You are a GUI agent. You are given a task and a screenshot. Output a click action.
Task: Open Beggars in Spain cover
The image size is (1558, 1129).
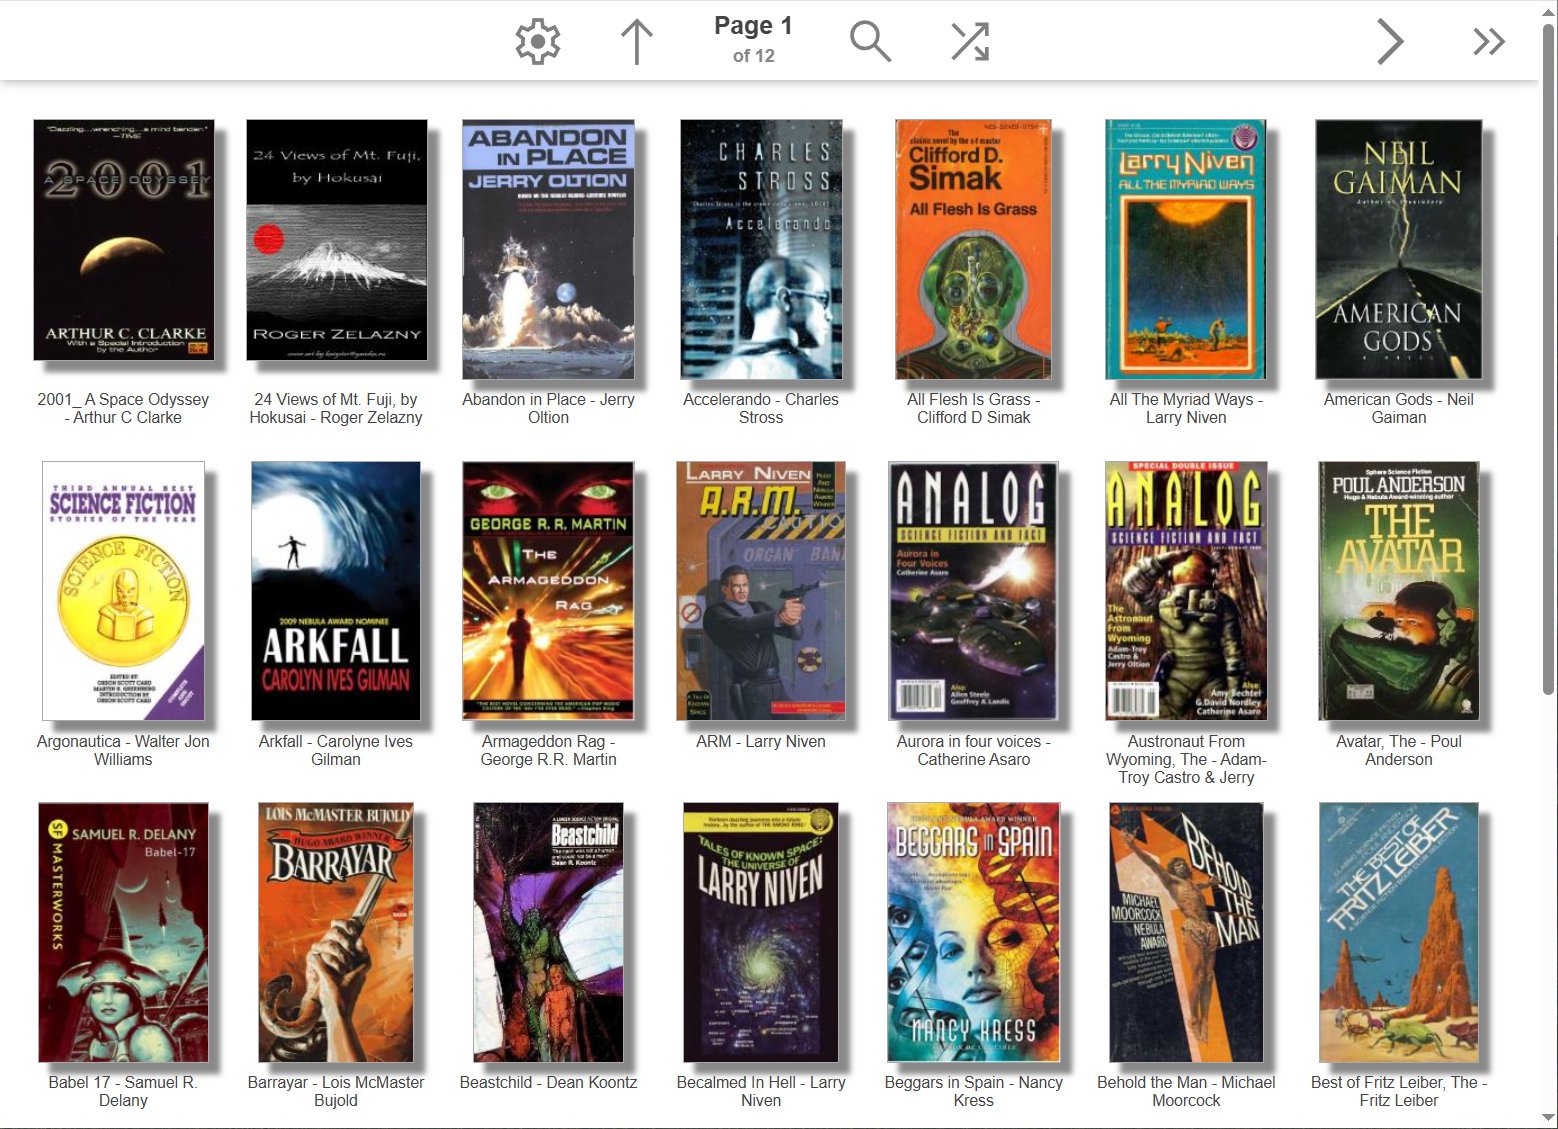pos(973,932)
